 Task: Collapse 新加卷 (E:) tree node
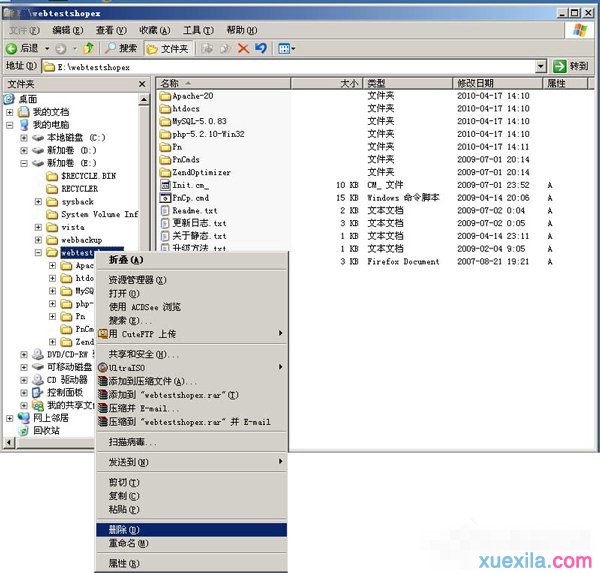pyautogui.click(x=24, y=163)
